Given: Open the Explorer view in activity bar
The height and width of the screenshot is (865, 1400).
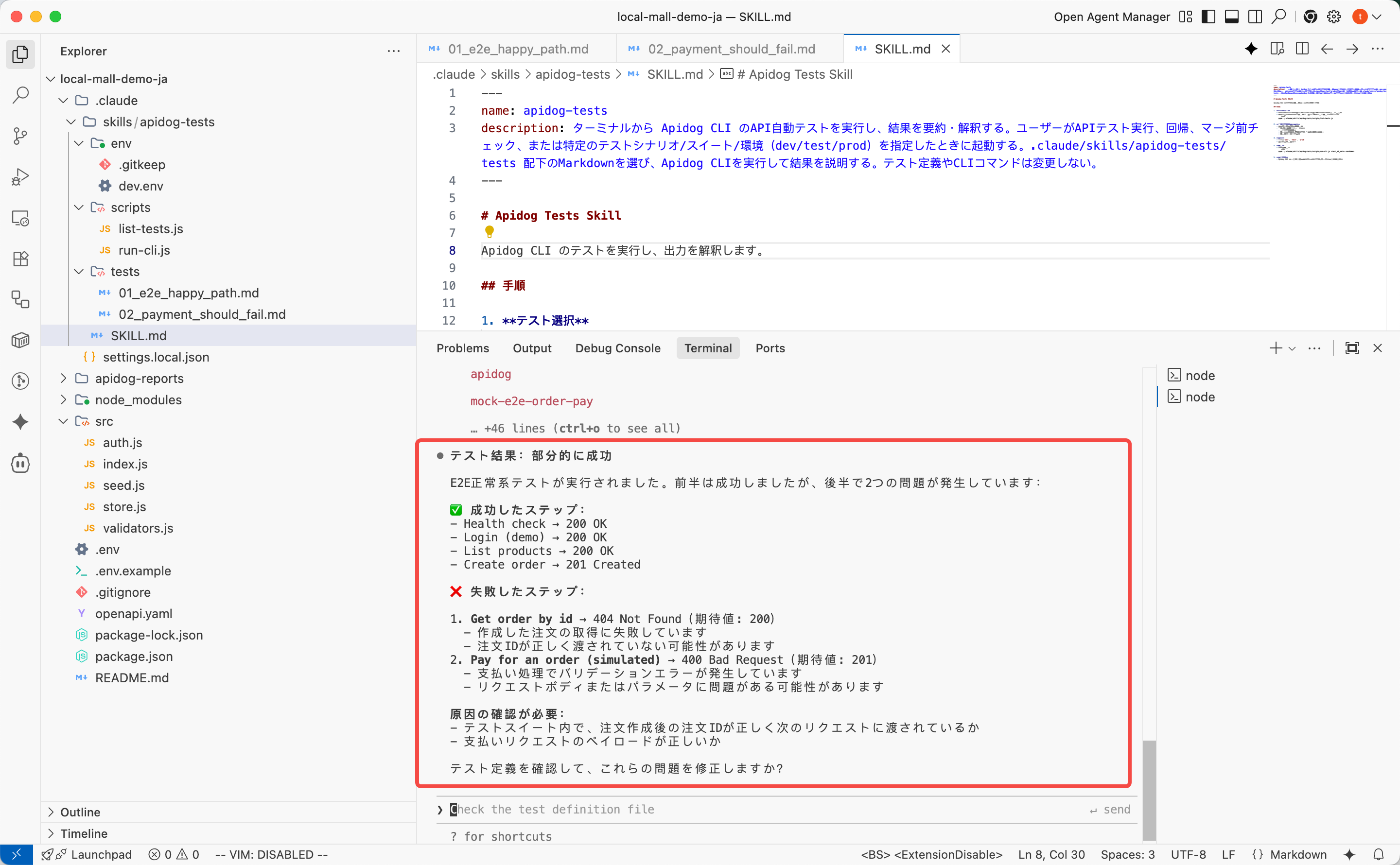Looking at the screenshot, I should pyautogui.click(x=20, y=55).
